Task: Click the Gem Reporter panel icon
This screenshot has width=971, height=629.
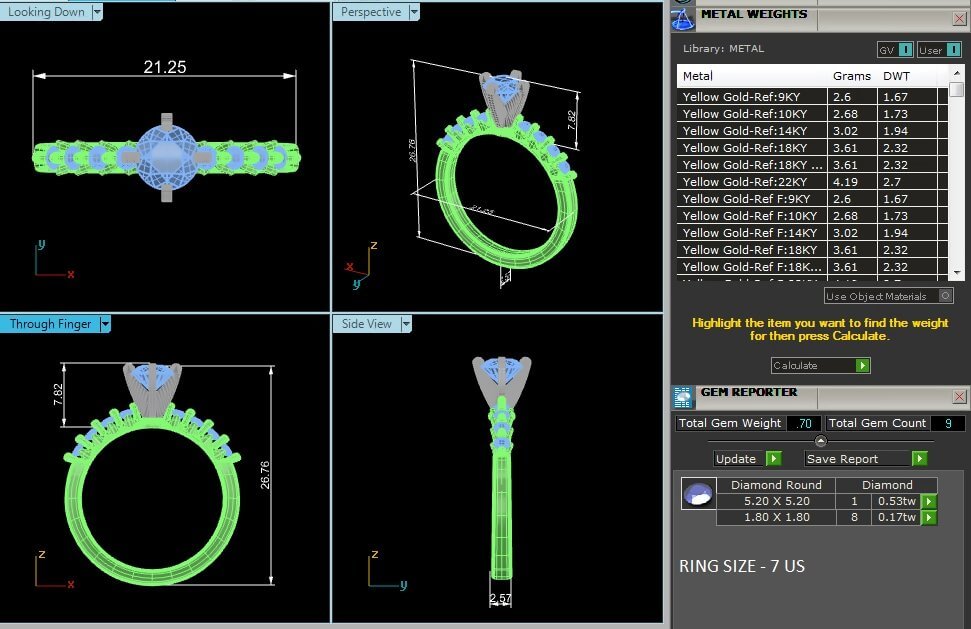Action: pos(683,396)
